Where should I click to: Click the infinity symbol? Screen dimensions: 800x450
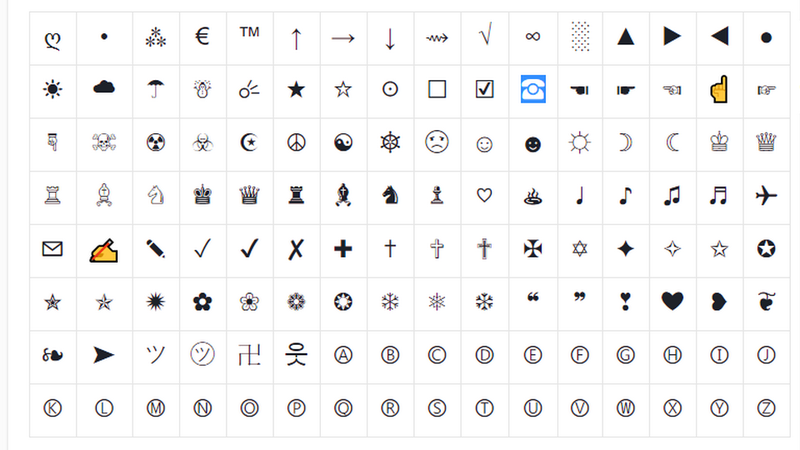tap(533, 37)
